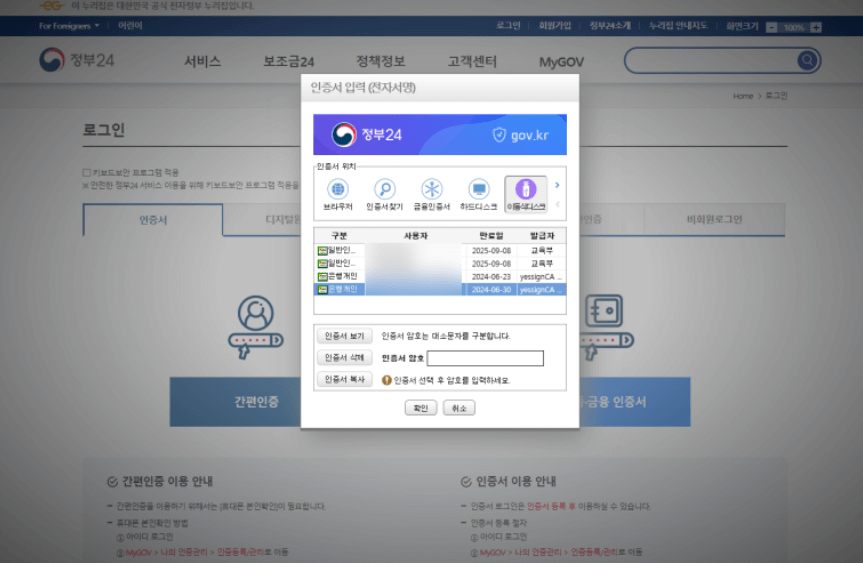Click the 정부24 logo in site header
863x563 pixels.
(77, 59)
